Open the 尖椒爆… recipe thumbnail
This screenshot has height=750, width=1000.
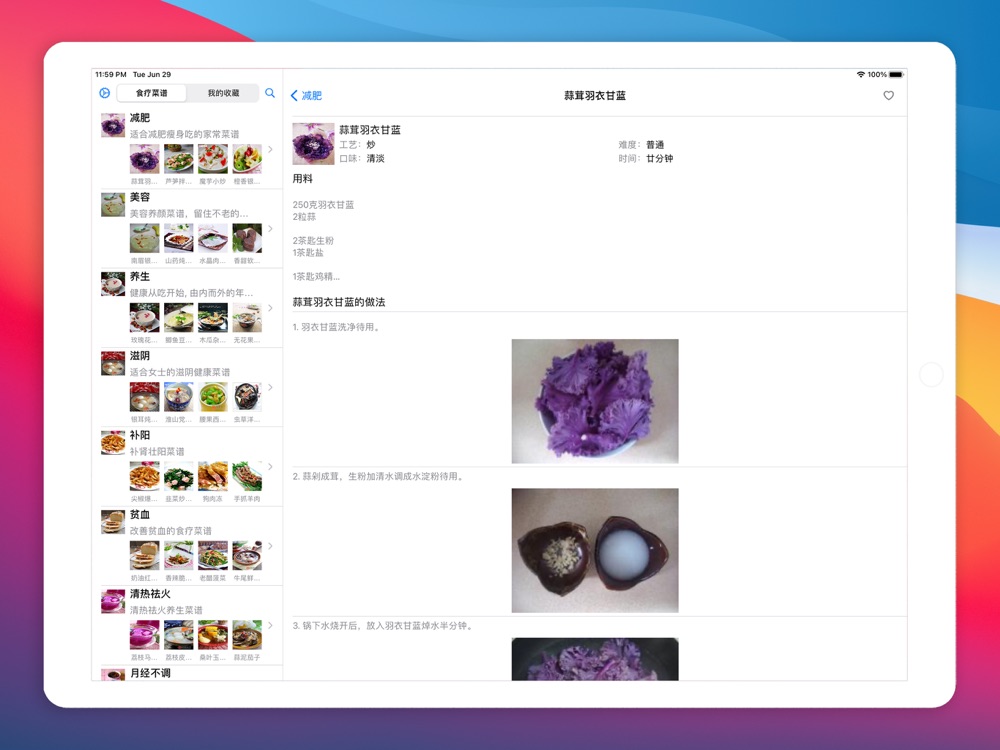pyautogui.click(x=145, y=476)
